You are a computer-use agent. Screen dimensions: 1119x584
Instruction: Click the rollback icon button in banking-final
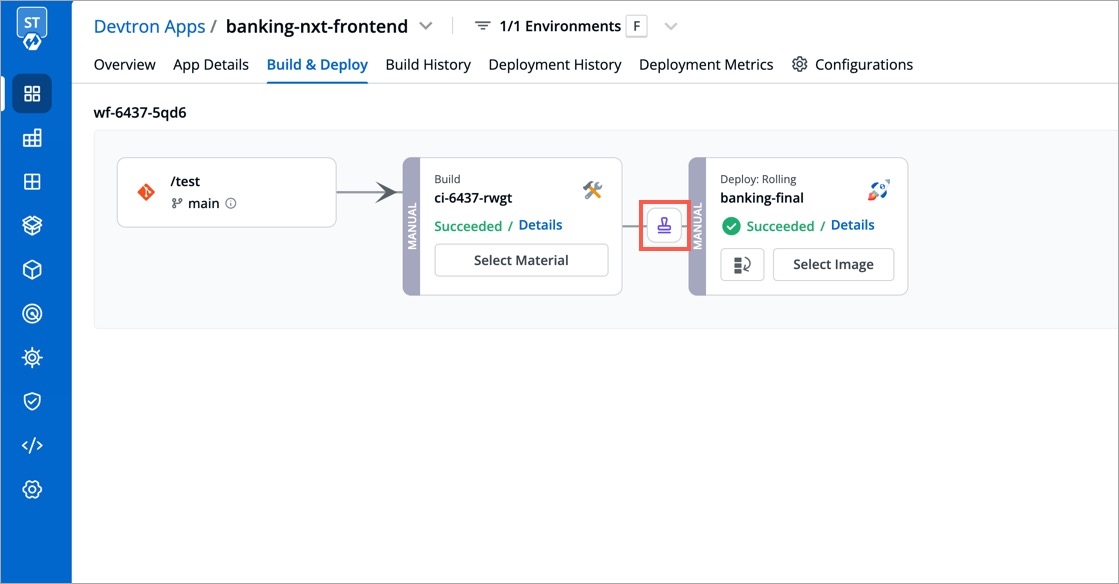pos(742,265)
